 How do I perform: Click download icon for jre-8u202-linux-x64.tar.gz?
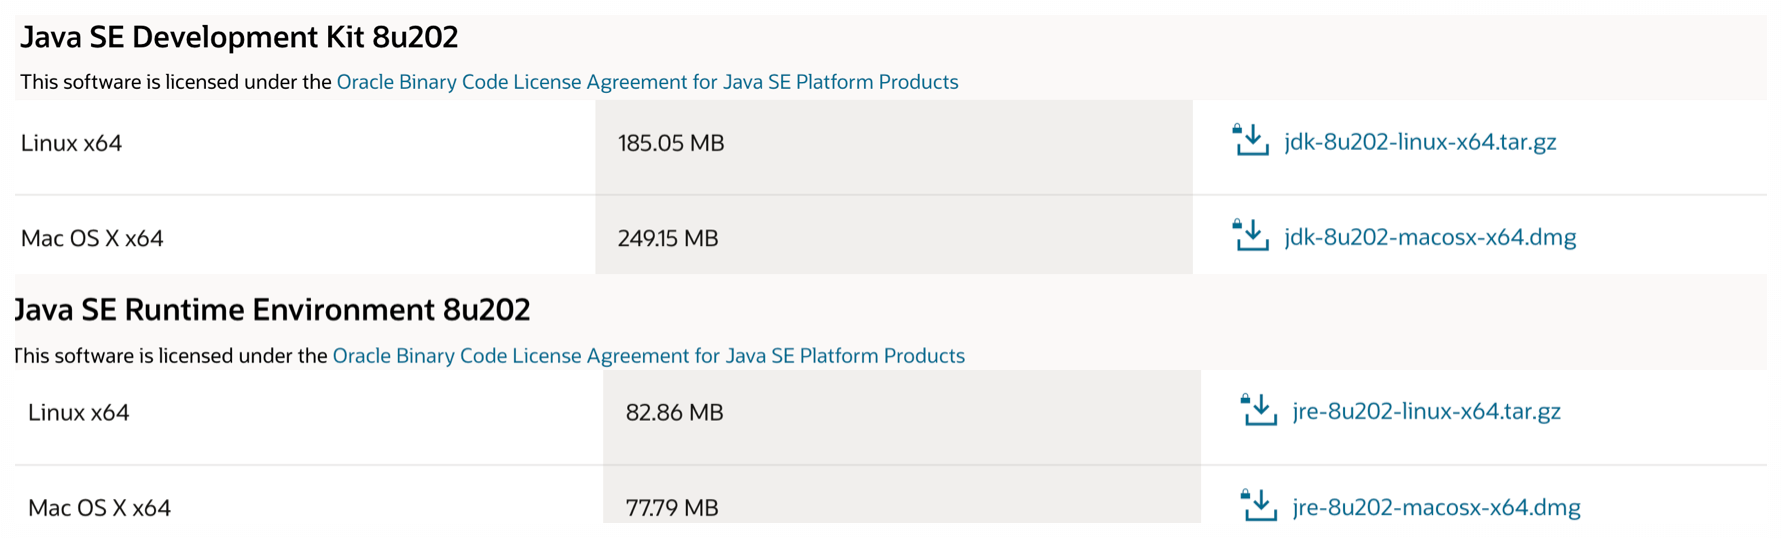click(x=1258, y=410)
